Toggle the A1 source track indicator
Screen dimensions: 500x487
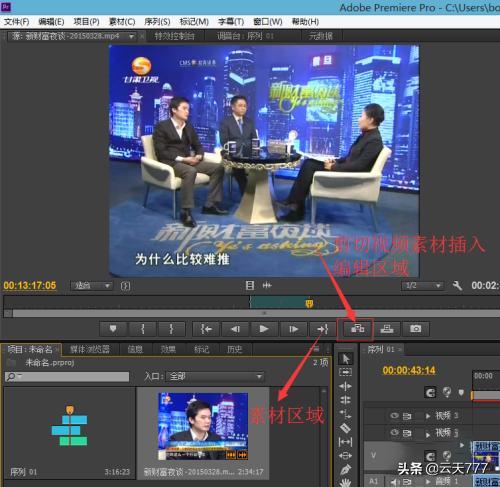point(373,481)
